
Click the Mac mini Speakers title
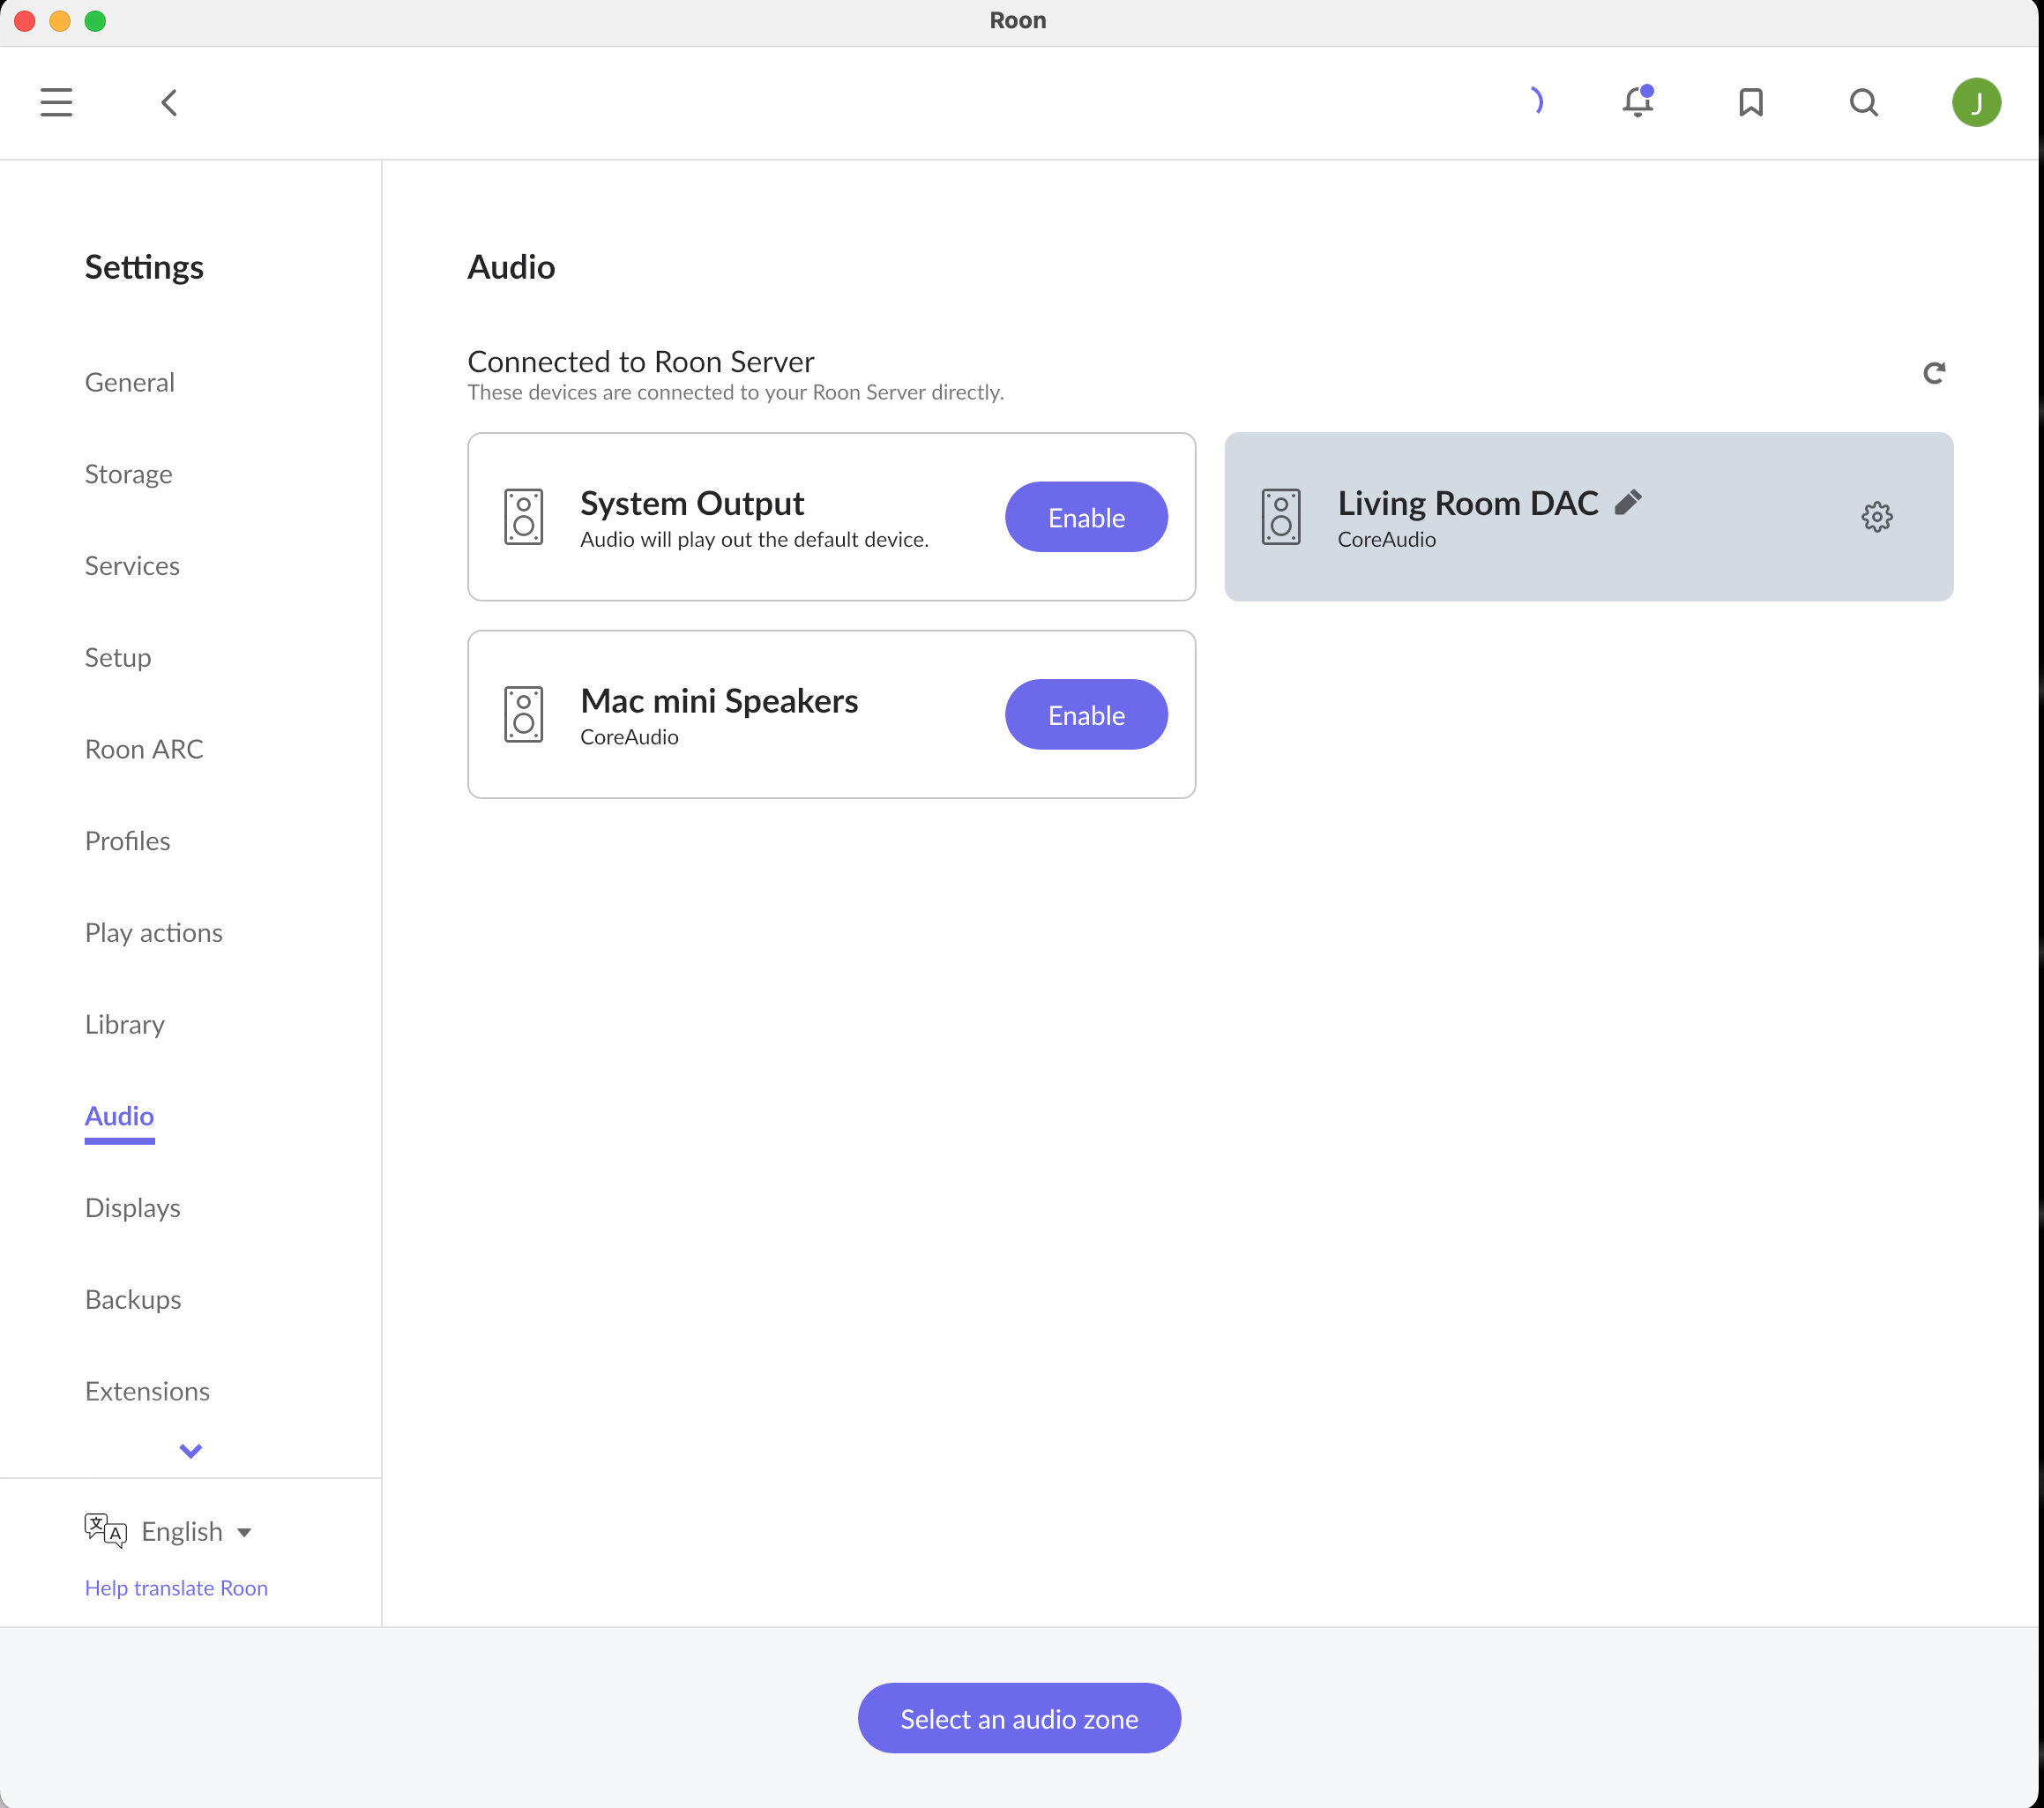point(719,701)
